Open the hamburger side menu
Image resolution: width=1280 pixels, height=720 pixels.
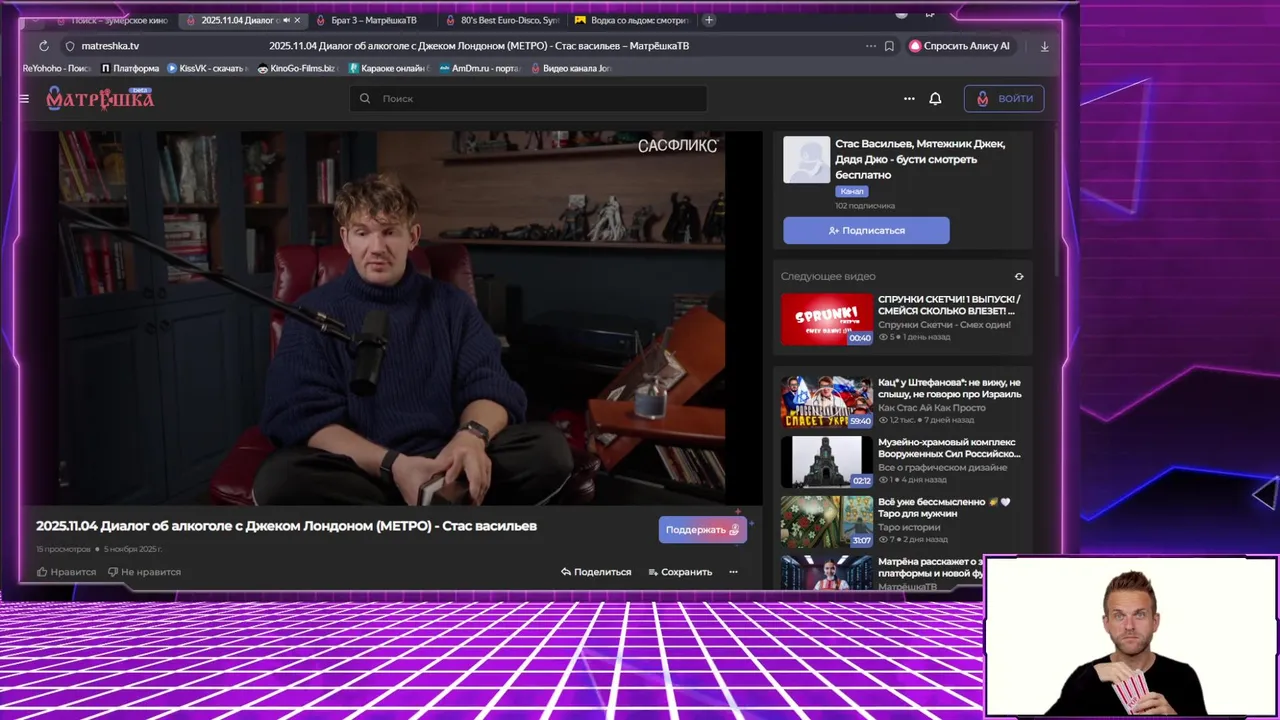(24, 99)
